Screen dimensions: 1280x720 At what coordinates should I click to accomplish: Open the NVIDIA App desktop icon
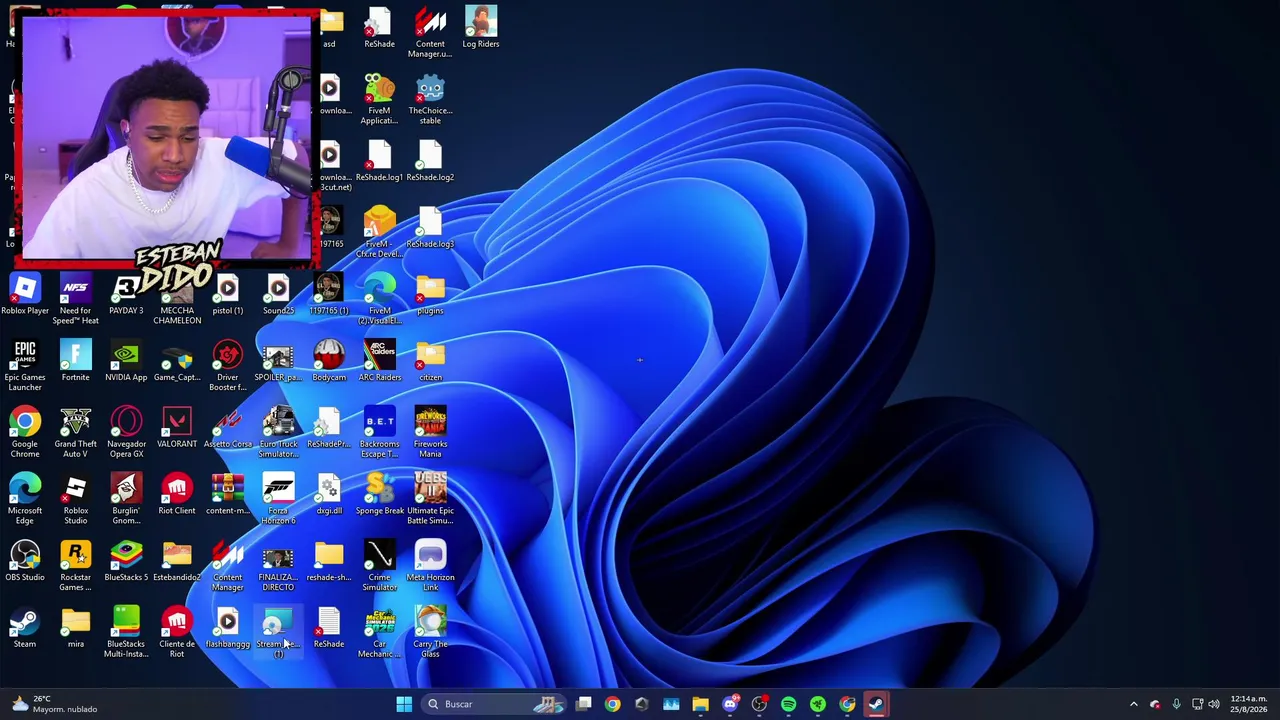(x=126, y=362)
